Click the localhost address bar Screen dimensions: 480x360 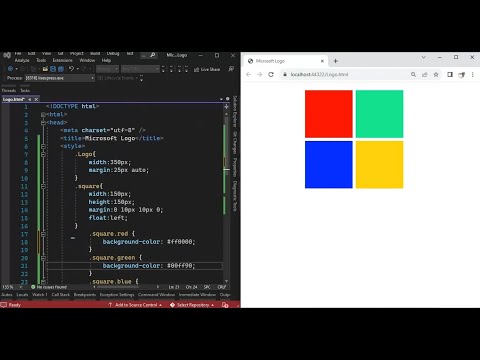(347, 75)
